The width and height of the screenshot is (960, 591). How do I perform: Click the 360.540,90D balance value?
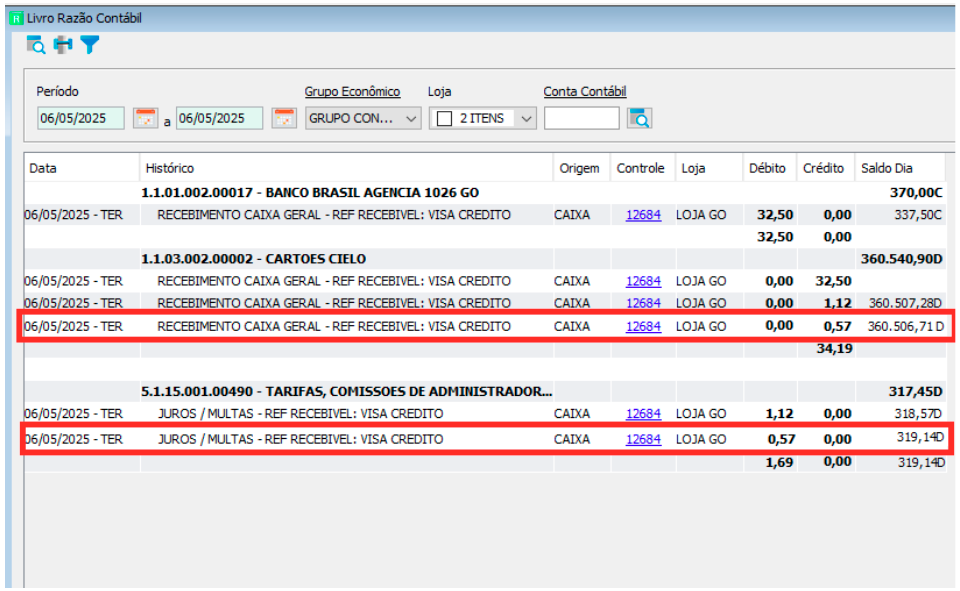pyautogui.click(x=902, y=259)
